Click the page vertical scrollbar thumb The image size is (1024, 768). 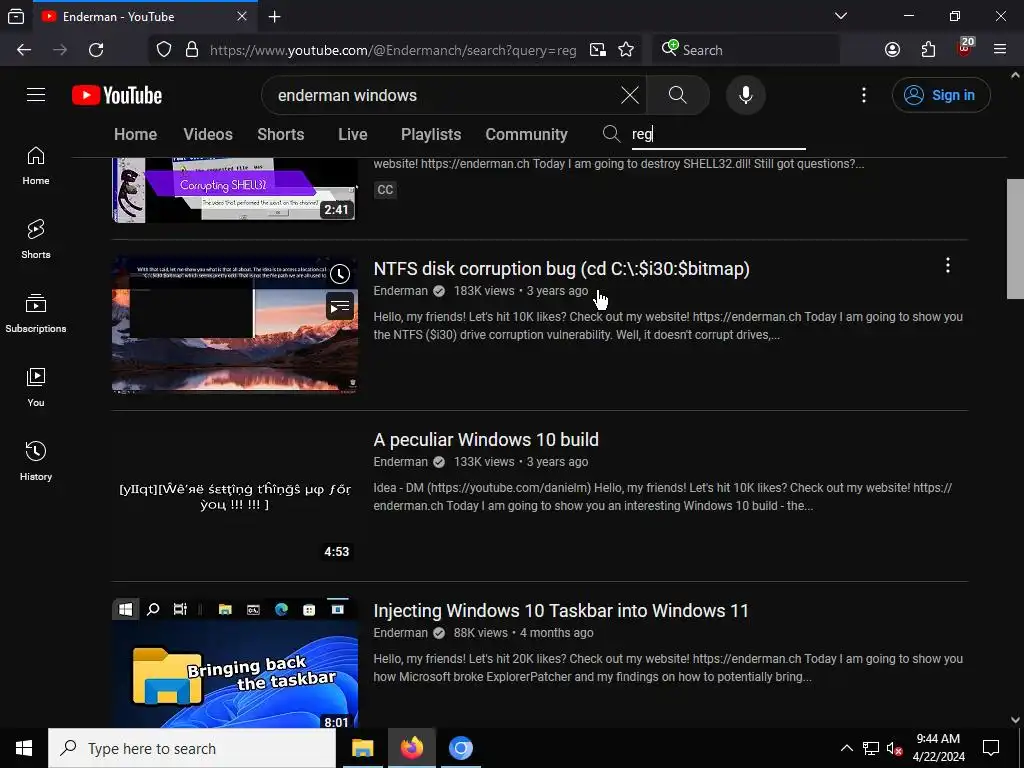[1015, 238]
